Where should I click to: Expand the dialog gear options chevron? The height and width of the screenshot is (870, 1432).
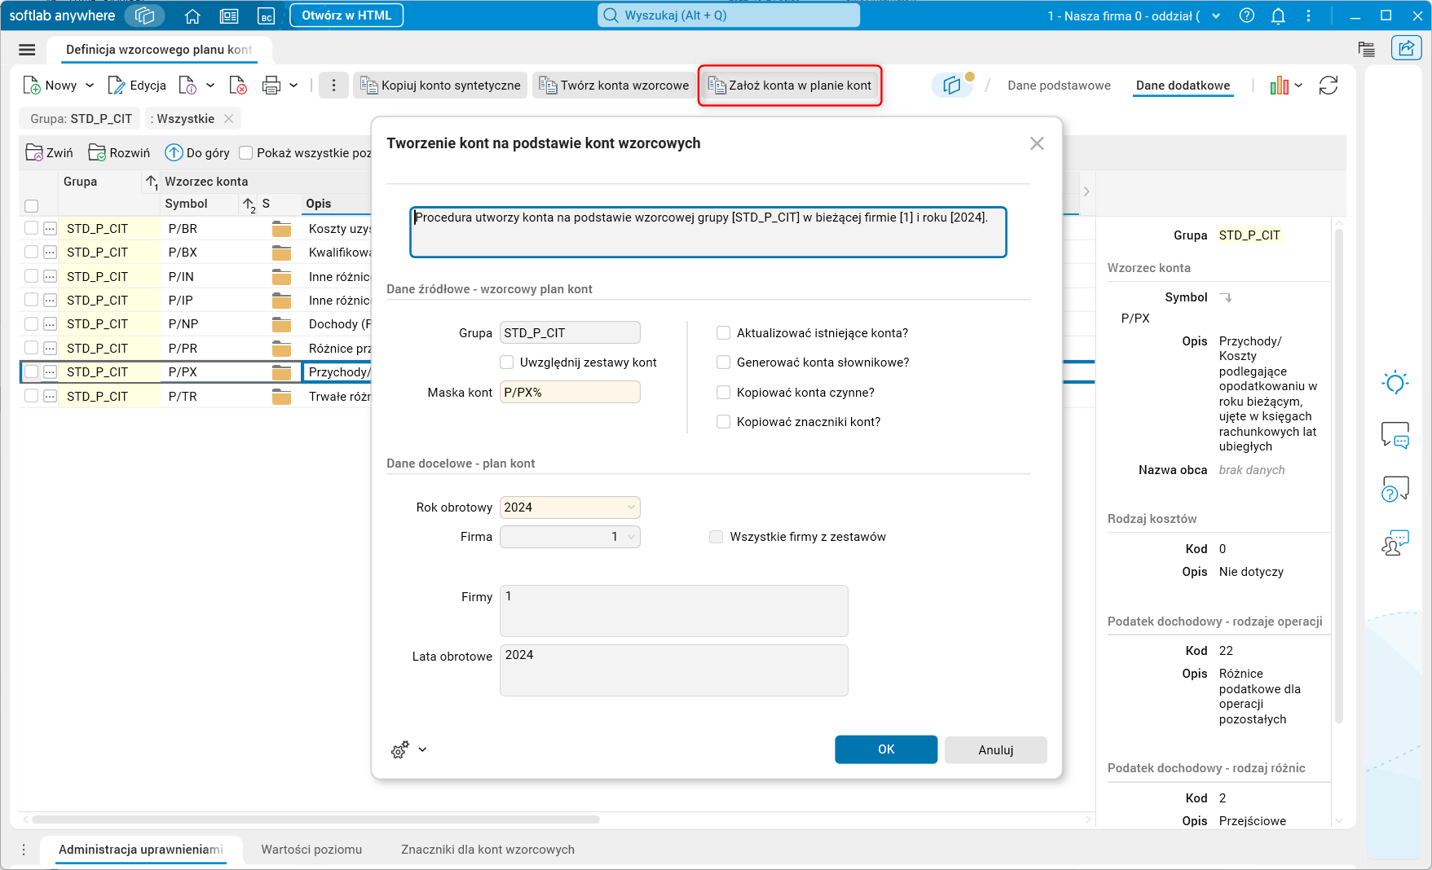[423, 750]
